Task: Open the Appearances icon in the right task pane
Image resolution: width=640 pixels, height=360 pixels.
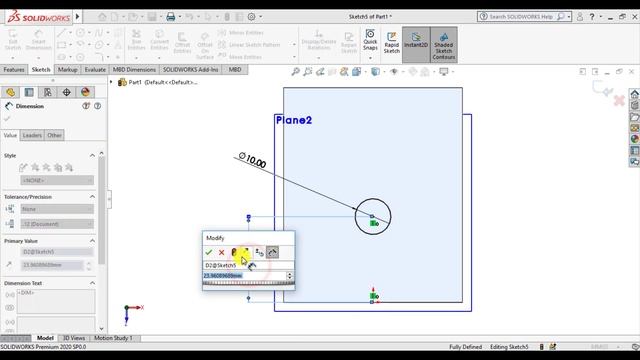Action: [634, 139]
